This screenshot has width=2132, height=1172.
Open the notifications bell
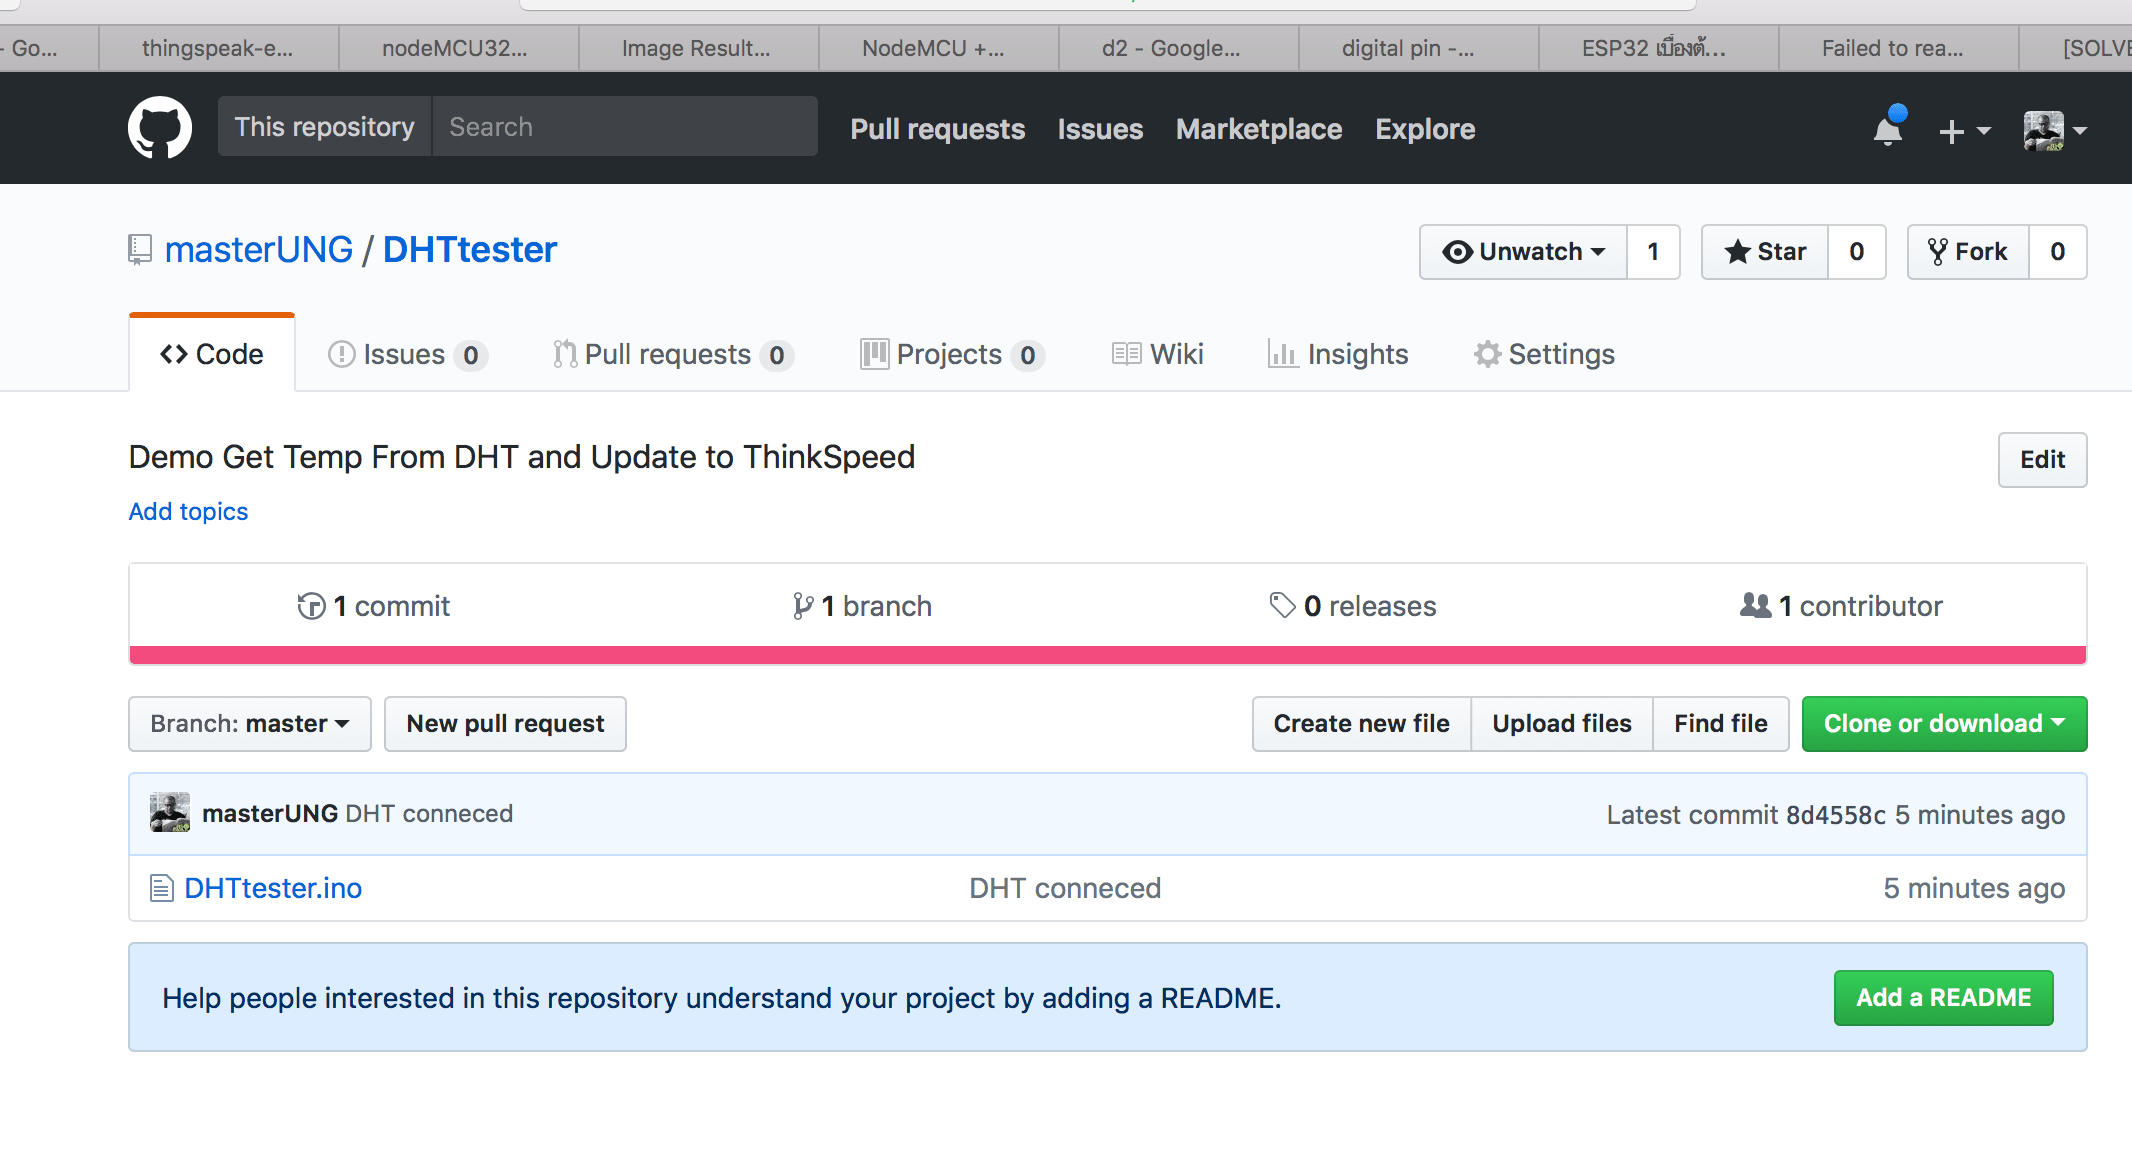(1888, 129)
